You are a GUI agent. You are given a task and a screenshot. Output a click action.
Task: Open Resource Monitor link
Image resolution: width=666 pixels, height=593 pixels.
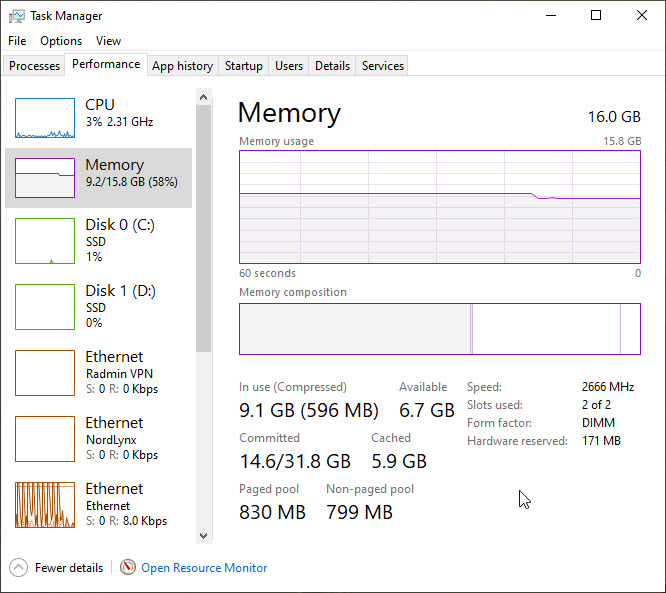coord(204,568)
